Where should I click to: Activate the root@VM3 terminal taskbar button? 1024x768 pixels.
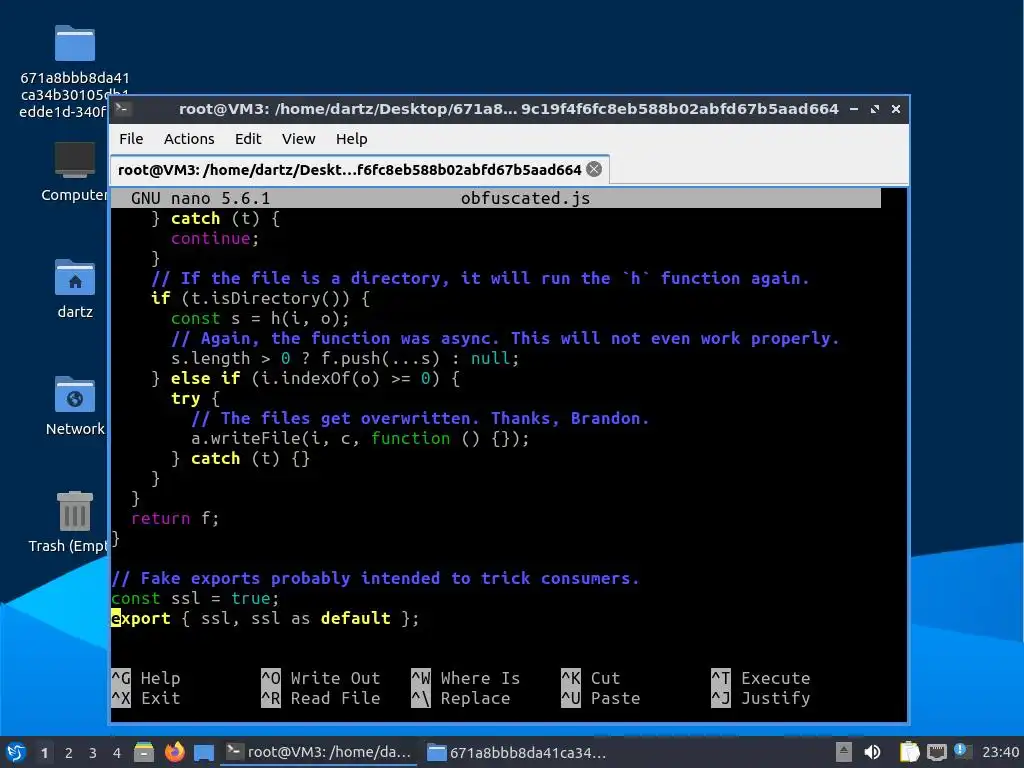coord(320,752)
